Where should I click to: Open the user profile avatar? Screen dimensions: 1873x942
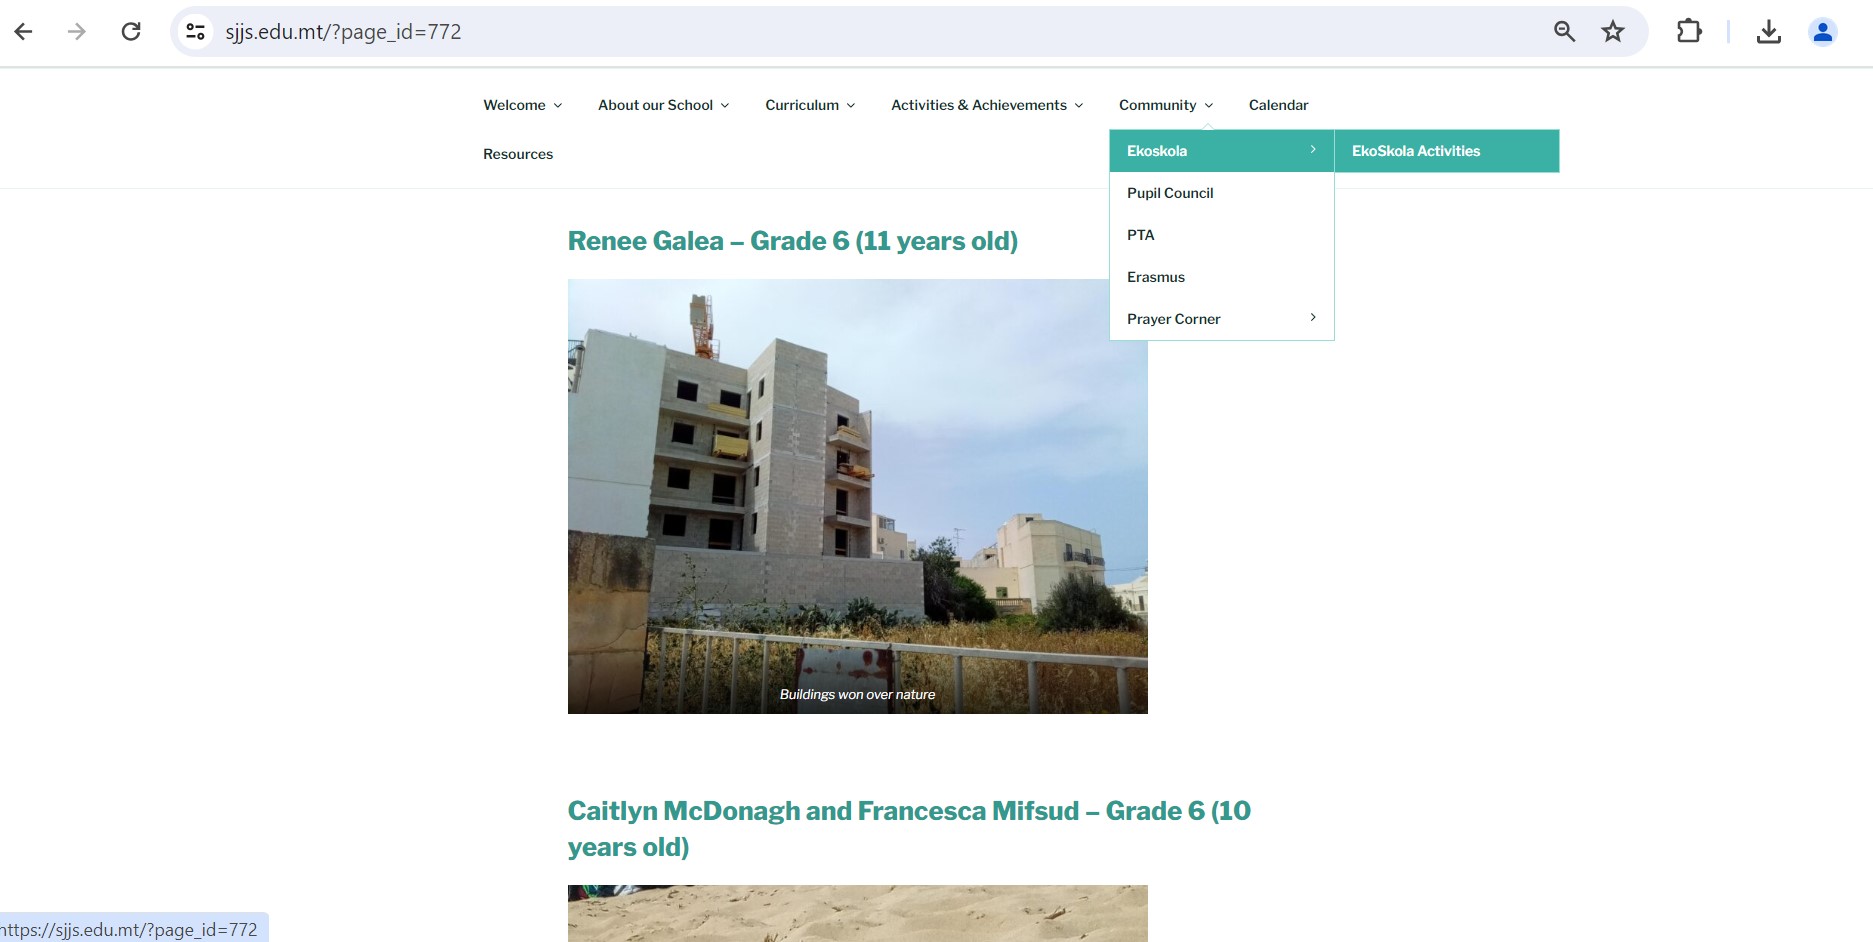(x=1822, y=32)
